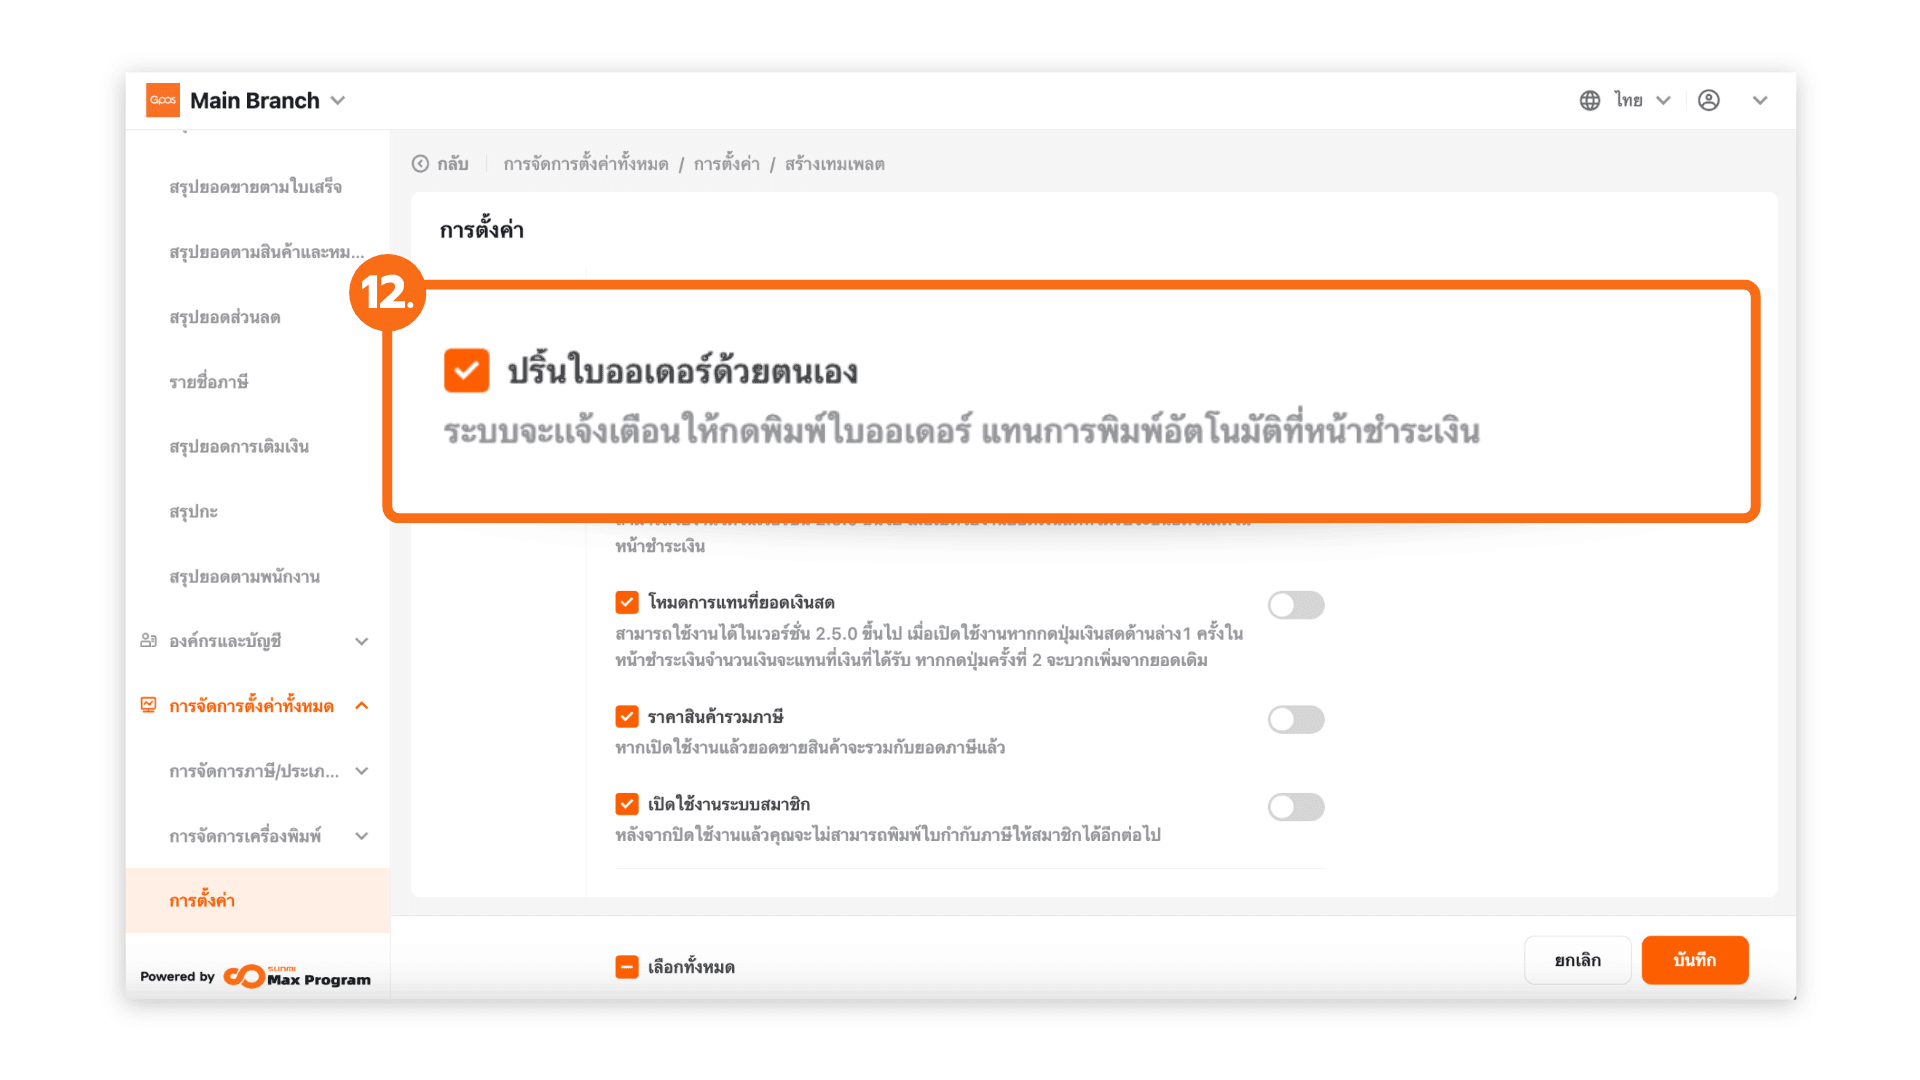This screenshot has width=1920, height=1080.
Task: Click the ยกเลิก cancel button
Action: coord(1577,960)
